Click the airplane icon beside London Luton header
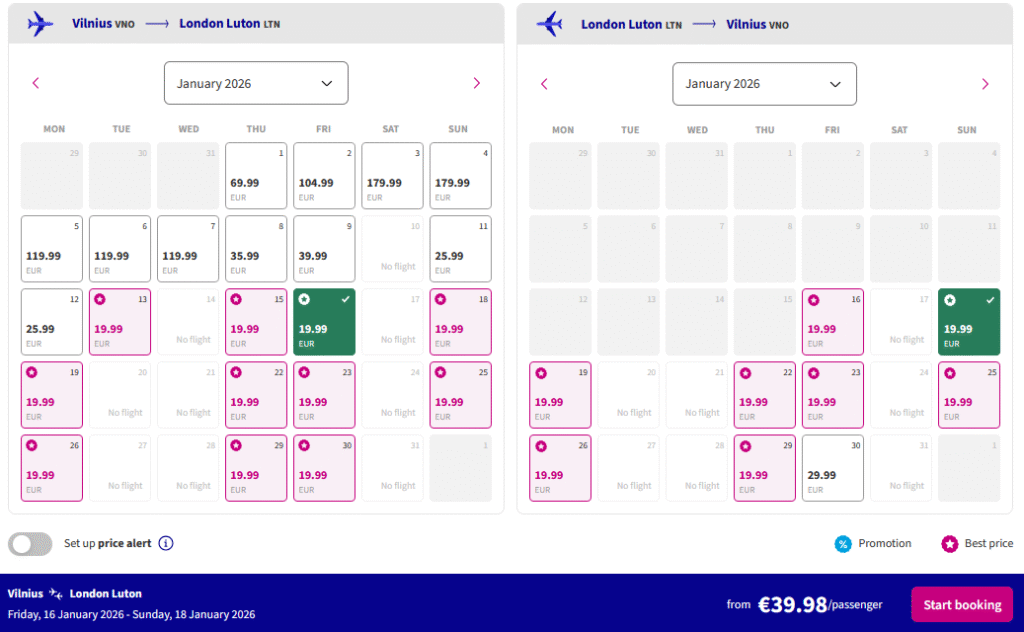1024x632 pixels. click(x=549, y=24)
